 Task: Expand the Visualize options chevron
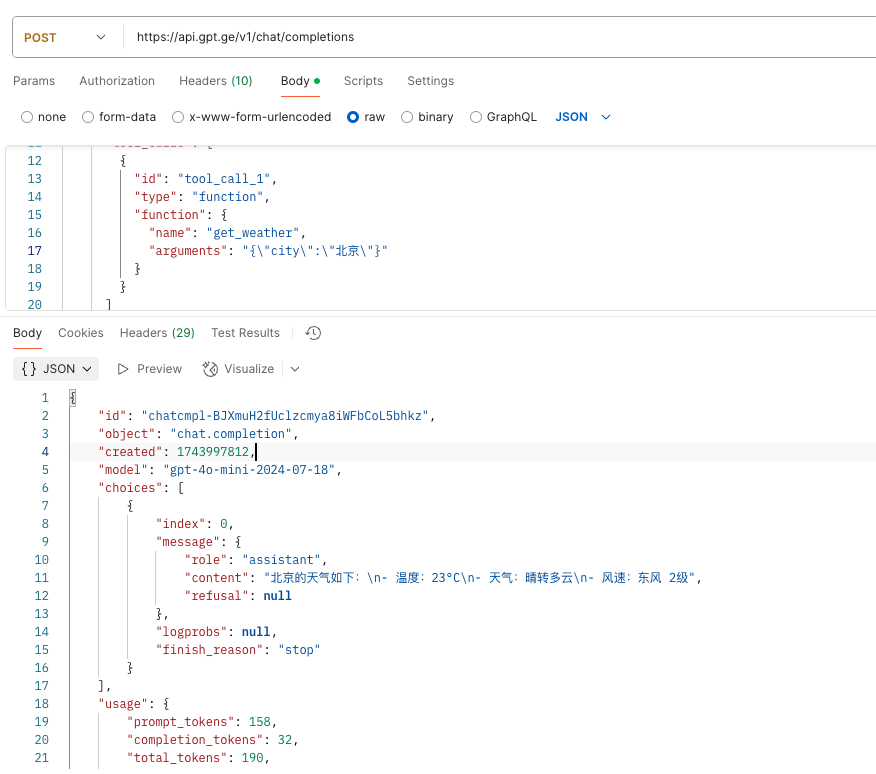tap(295, 369)
